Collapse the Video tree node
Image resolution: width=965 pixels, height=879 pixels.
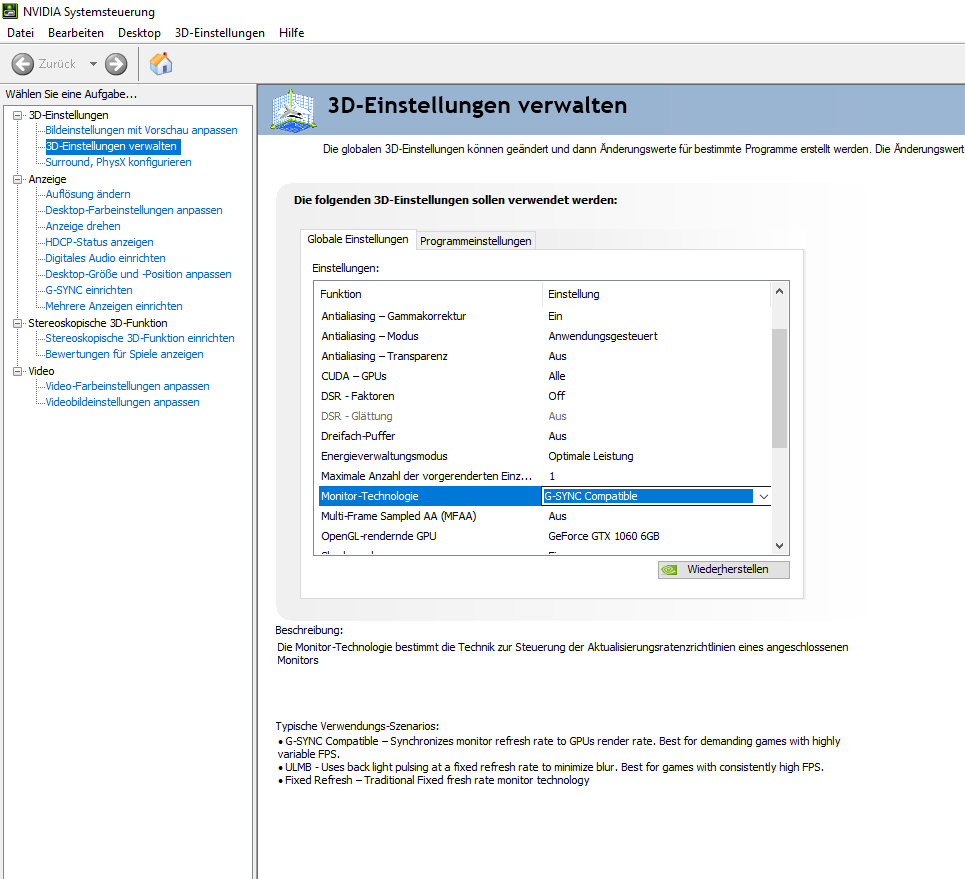tap(18, 371)
